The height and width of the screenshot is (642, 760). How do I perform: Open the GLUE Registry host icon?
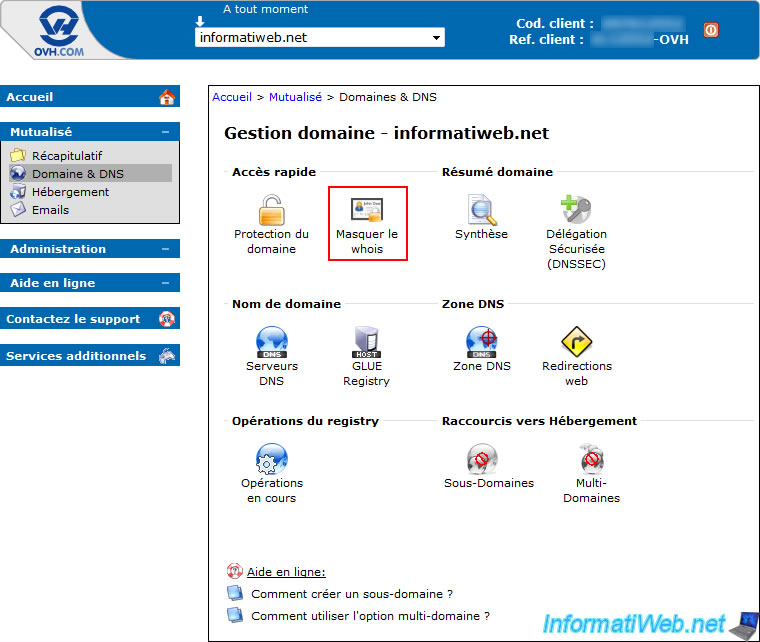coord(367,342)
